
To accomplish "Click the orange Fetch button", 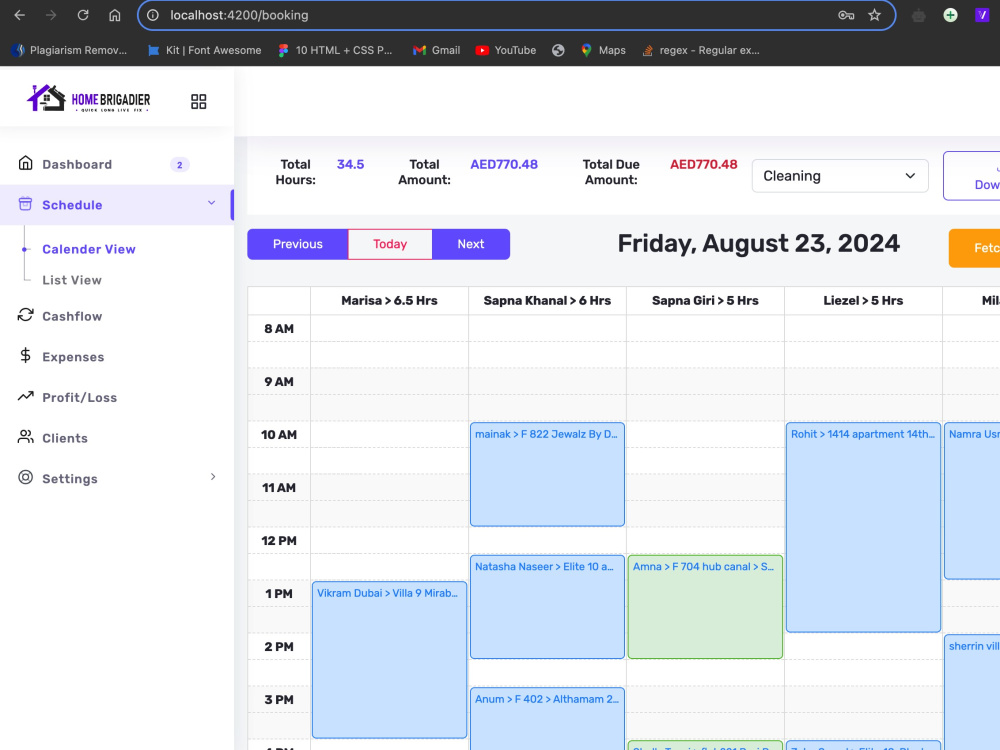I will click(x=974, y=248).
